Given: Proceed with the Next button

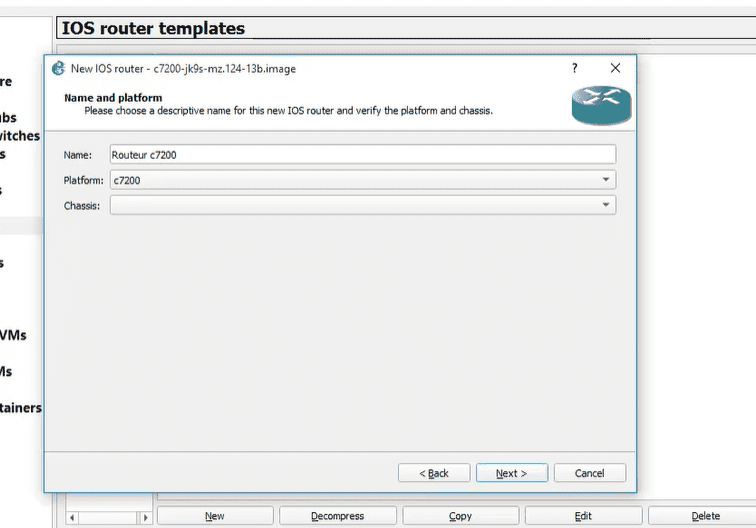Looking at the screenshot, I should (x=512, y=473).
